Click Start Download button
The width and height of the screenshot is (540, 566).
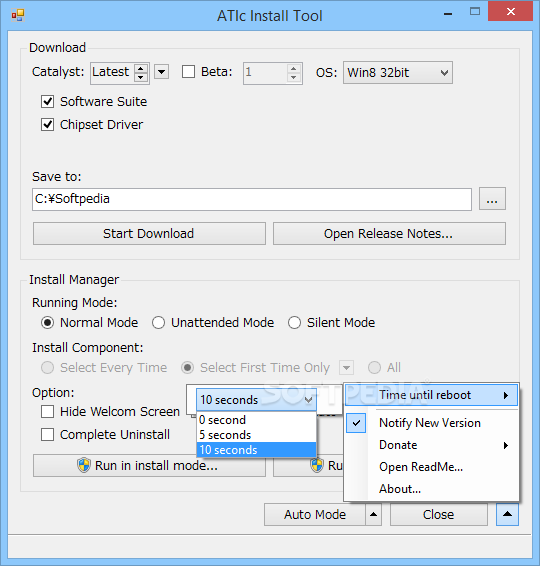pyautogui.click(x=149, y=234)
